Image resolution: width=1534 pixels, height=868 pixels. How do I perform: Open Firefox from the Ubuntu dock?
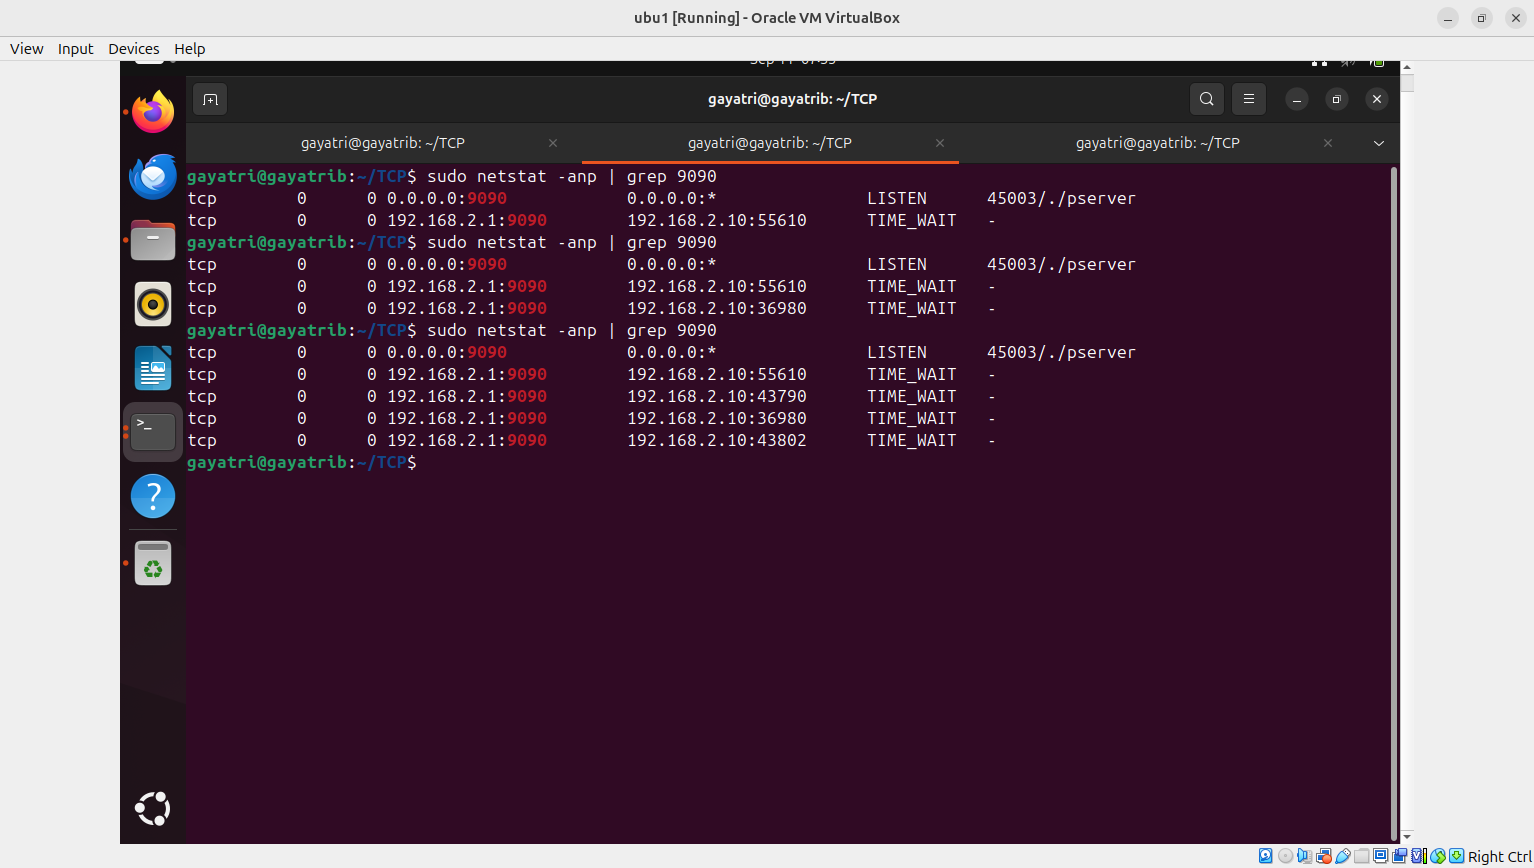[x=153, y=112]
